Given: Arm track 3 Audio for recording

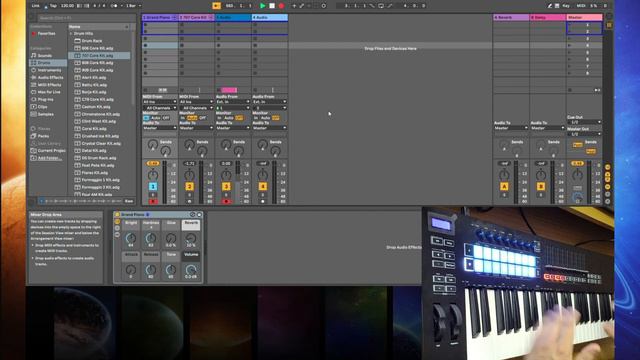Looking at the screenshot, I should pos(226,202).
